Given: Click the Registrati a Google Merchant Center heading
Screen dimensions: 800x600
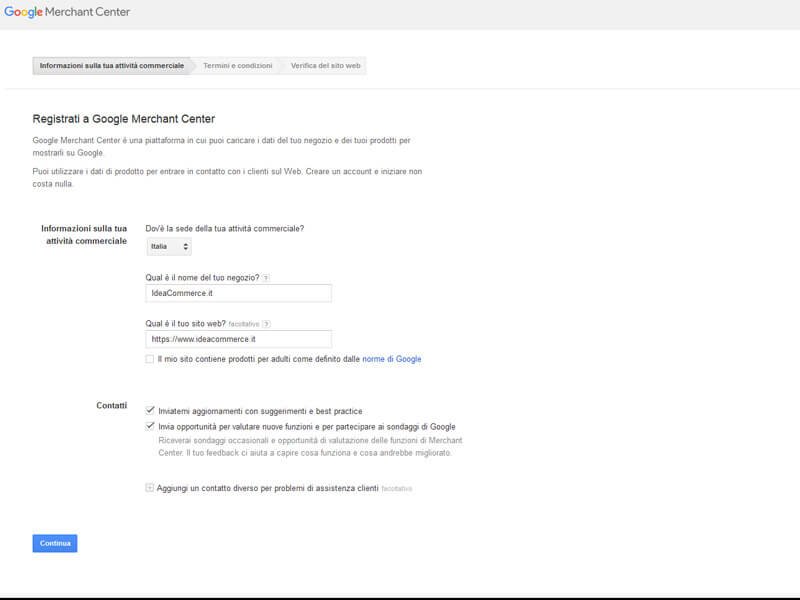Looking at the screenshot, I should tap(124, 119).
